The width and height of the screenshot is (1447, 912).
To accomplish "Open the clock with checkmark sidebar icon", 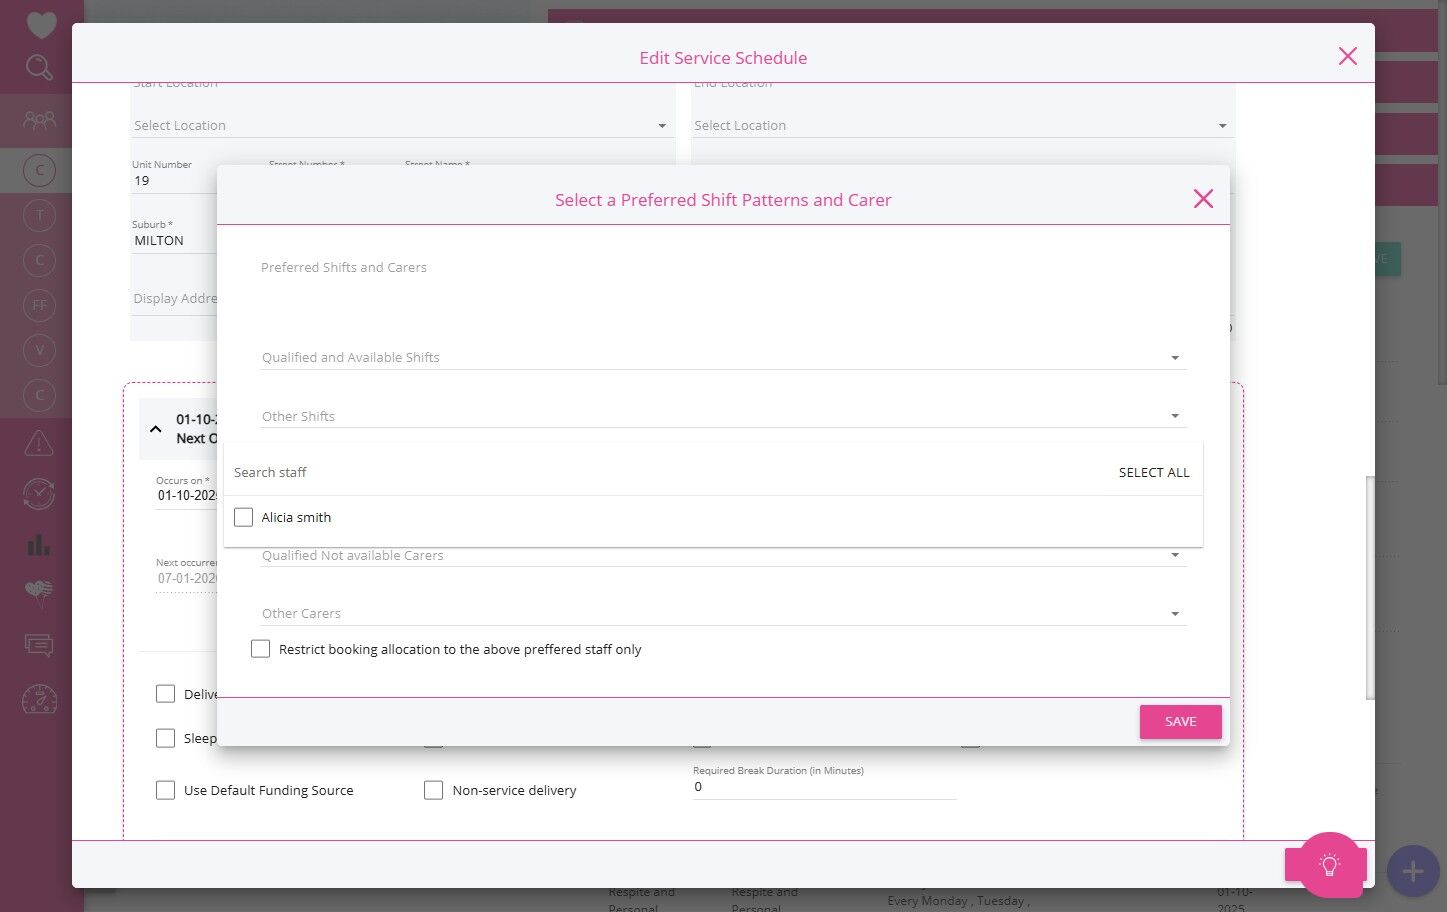I will tap(39, 493).
